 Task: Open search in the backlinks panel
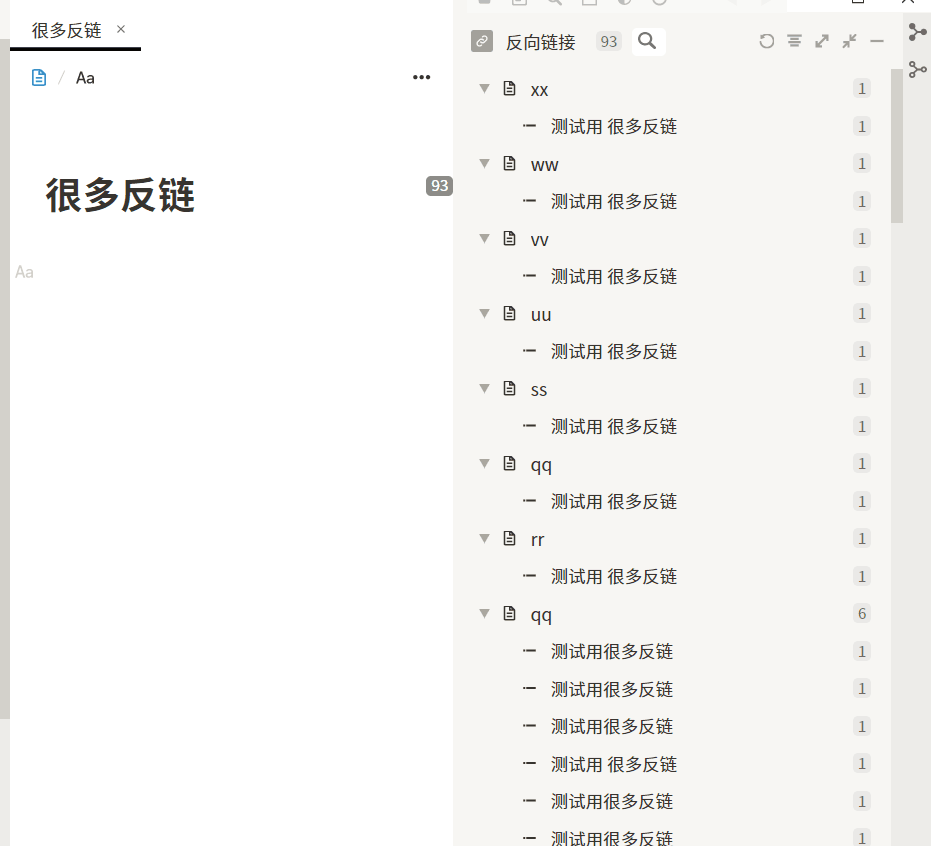[648, 42]
